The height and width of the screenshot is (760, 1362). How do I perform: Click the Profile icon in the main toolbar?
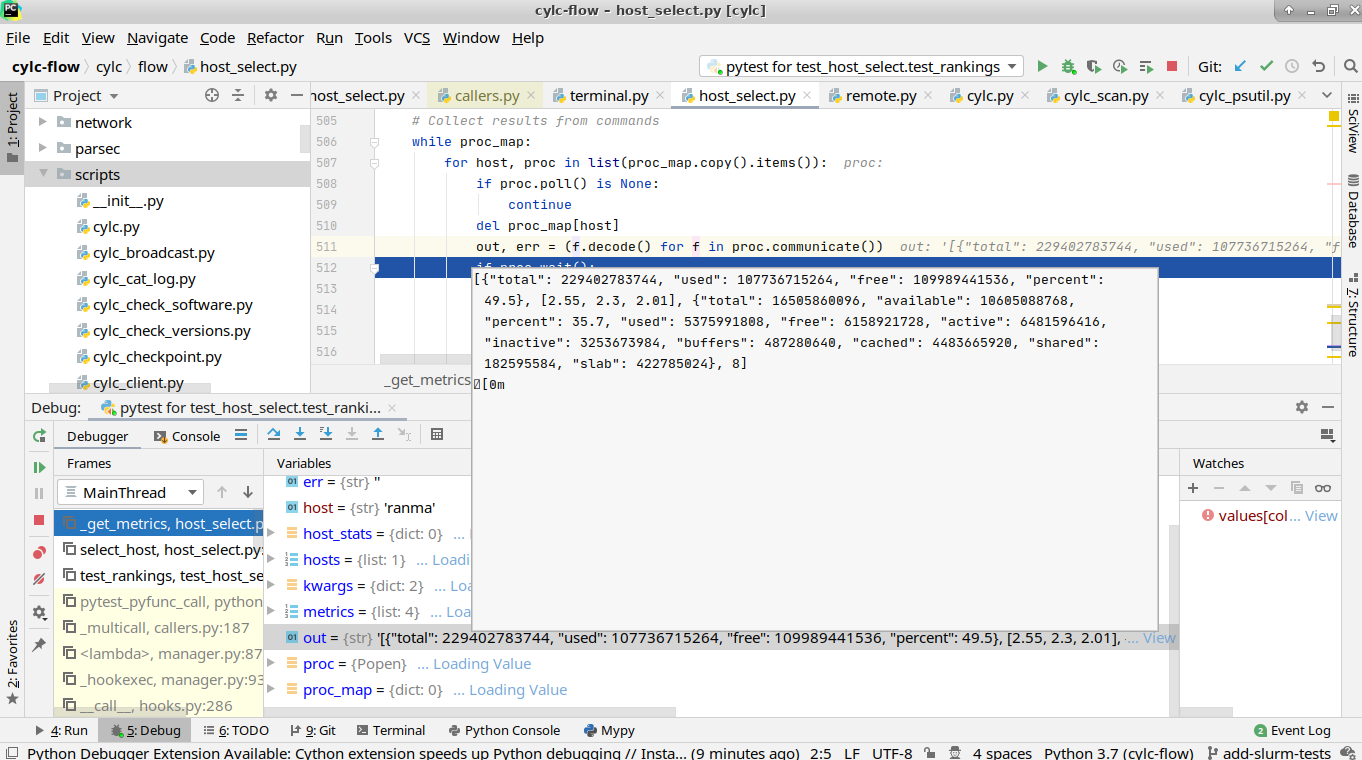coord(1120,66)
